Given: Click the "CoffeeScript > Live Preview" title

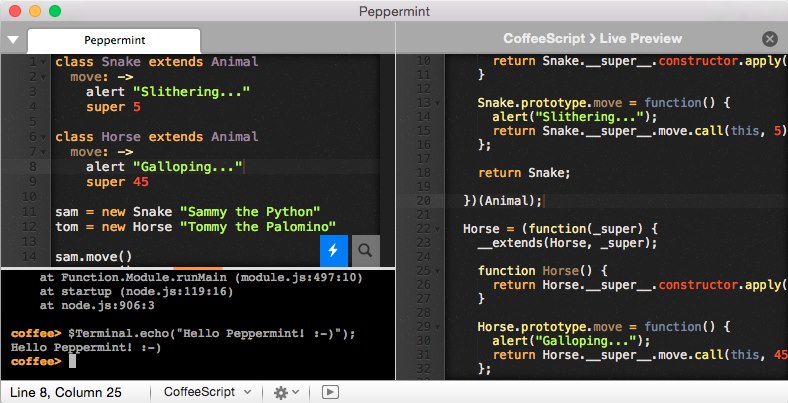Looking at the screenshot, I should pyautogui.click(x=593, y=39).
